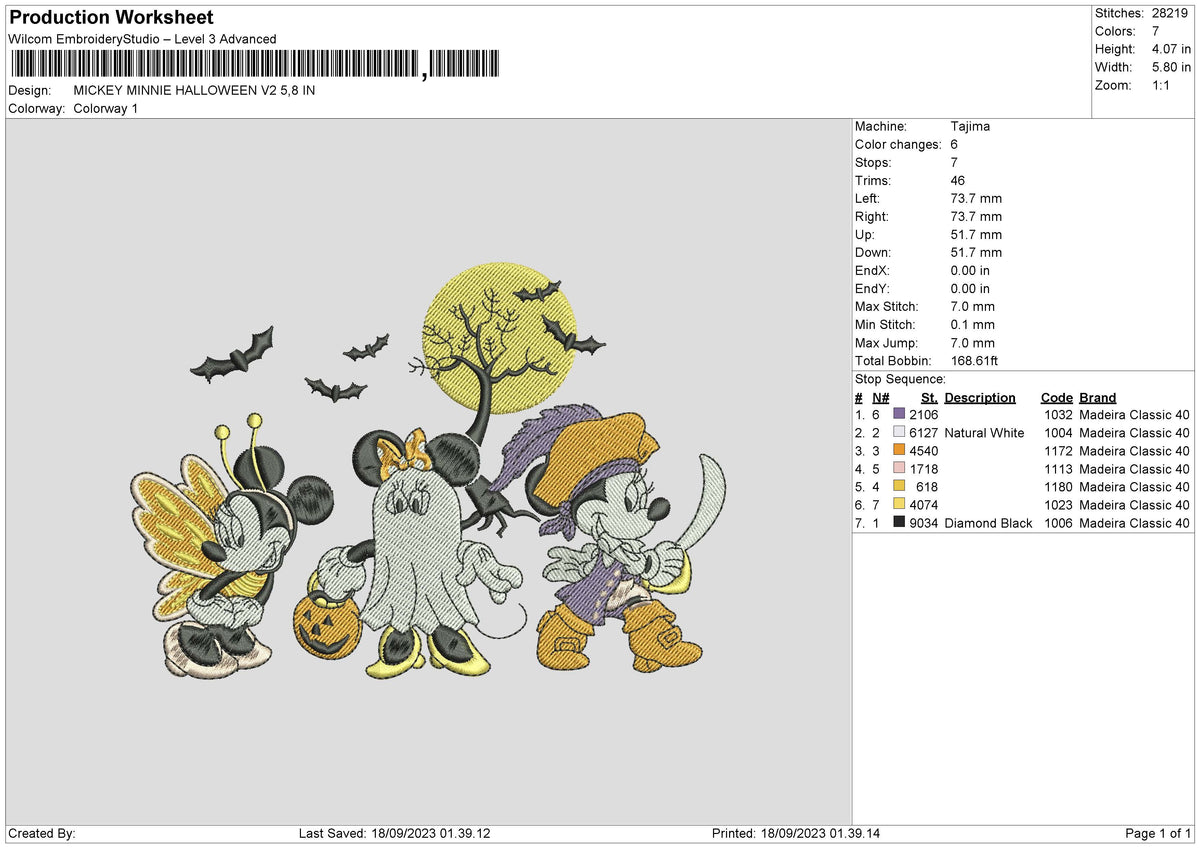Click design name 'MICKEY MINNIE HALLOWEEN V2 5,8 IN'
Viewport: 1200px width, 848px height.
coord(194,90)
